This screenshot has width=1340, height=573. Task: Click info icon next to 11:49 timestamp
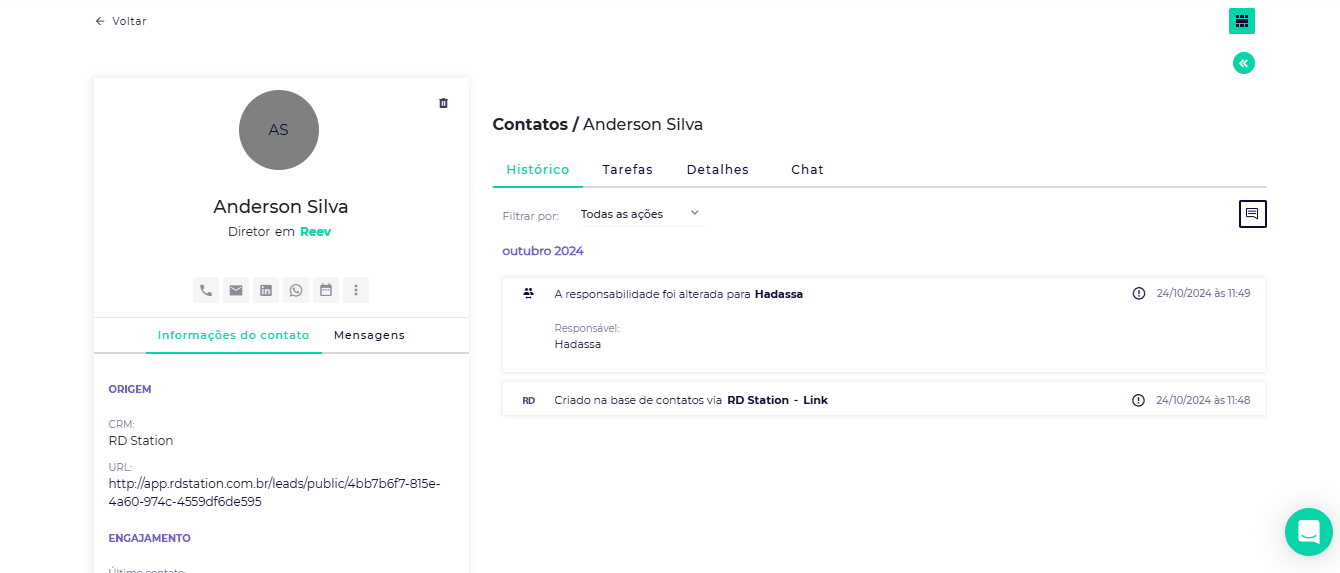tap(1138, 293)
